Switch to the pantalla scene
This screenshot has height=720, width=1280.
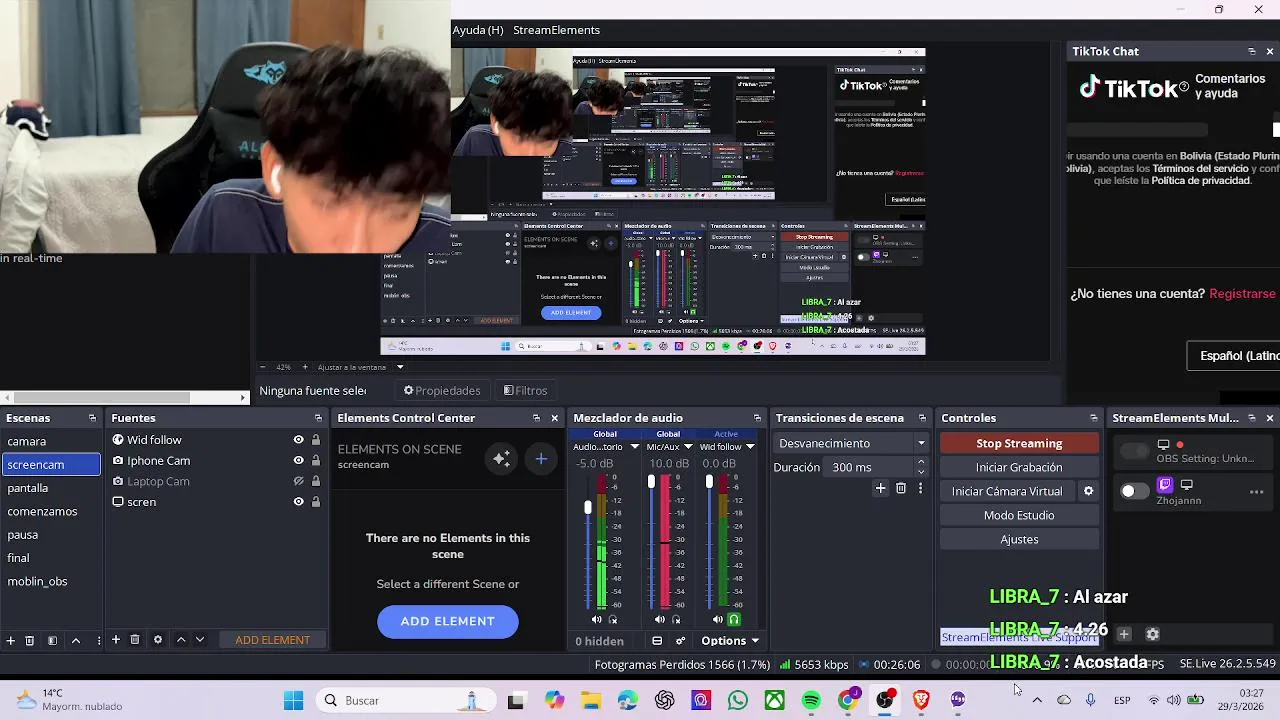(x=52, y=488)
